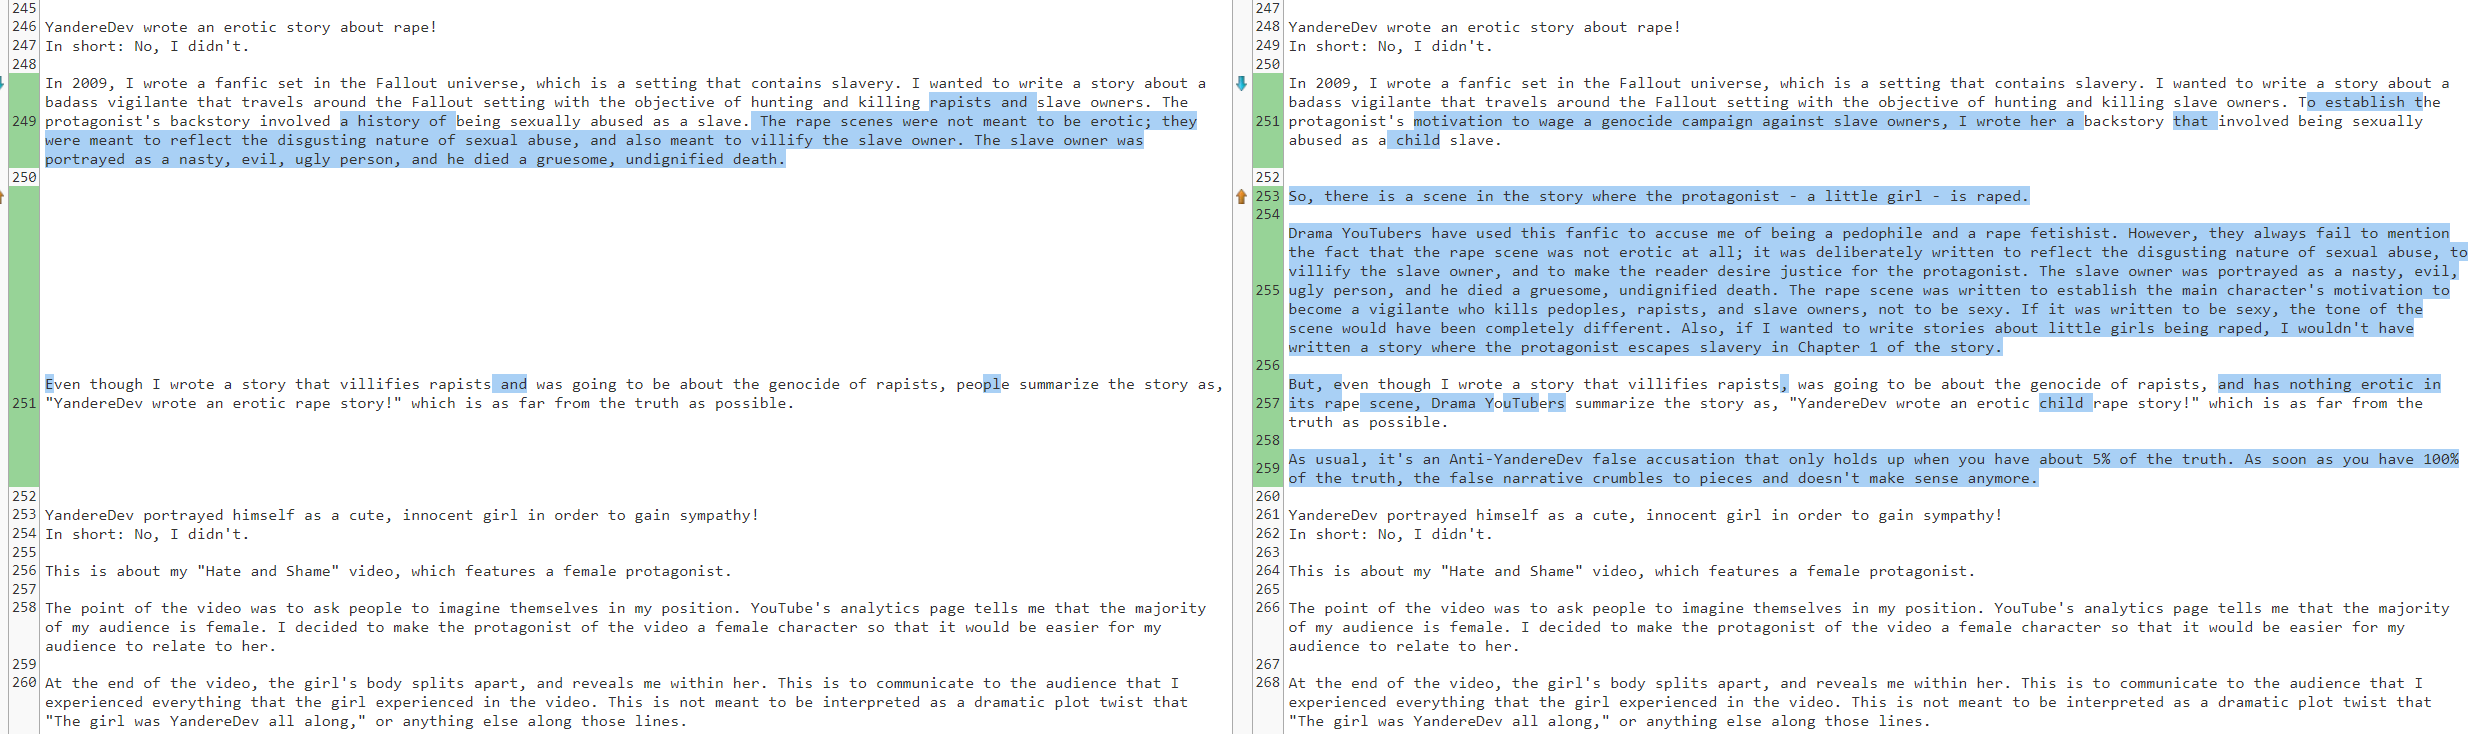Click the highlighted 'So, there is a scene' line
This screenshot has height=734, width=2475.
(1659, 196)
